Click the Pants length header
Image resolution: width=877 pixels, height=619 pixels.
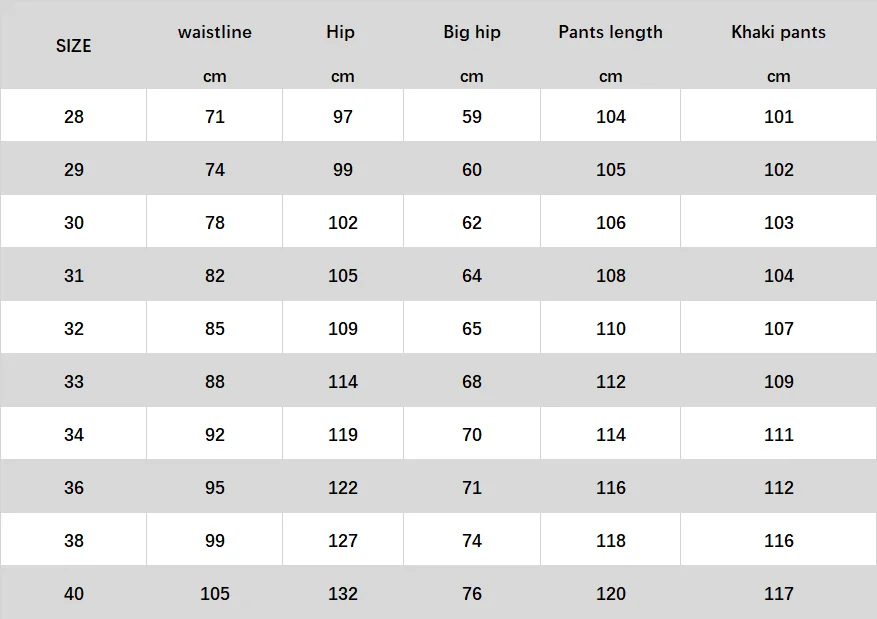610,32
